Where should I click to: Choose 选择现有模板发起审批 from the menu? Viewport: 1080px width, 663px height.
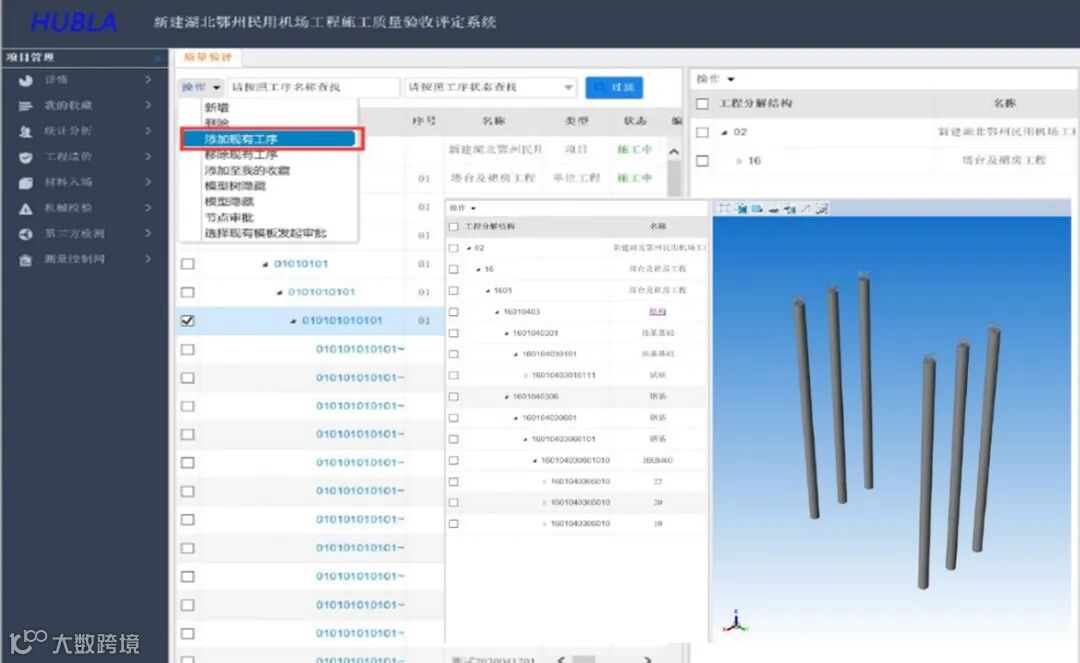point(266,233)
